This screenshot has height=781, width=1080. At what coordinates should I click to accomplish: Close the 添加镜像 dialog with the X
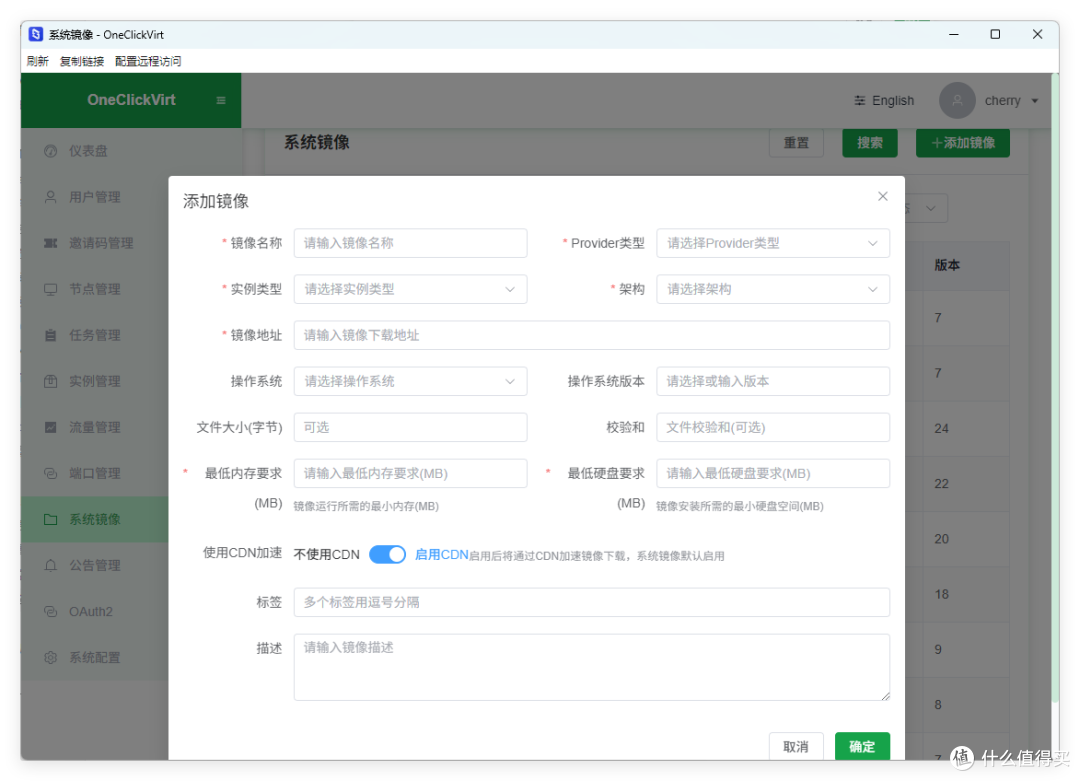click(x=882, y=196)
